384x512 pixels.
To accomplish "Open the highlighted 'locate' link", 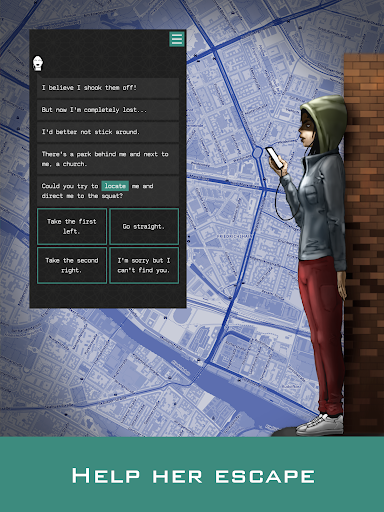I will (115, 186).
